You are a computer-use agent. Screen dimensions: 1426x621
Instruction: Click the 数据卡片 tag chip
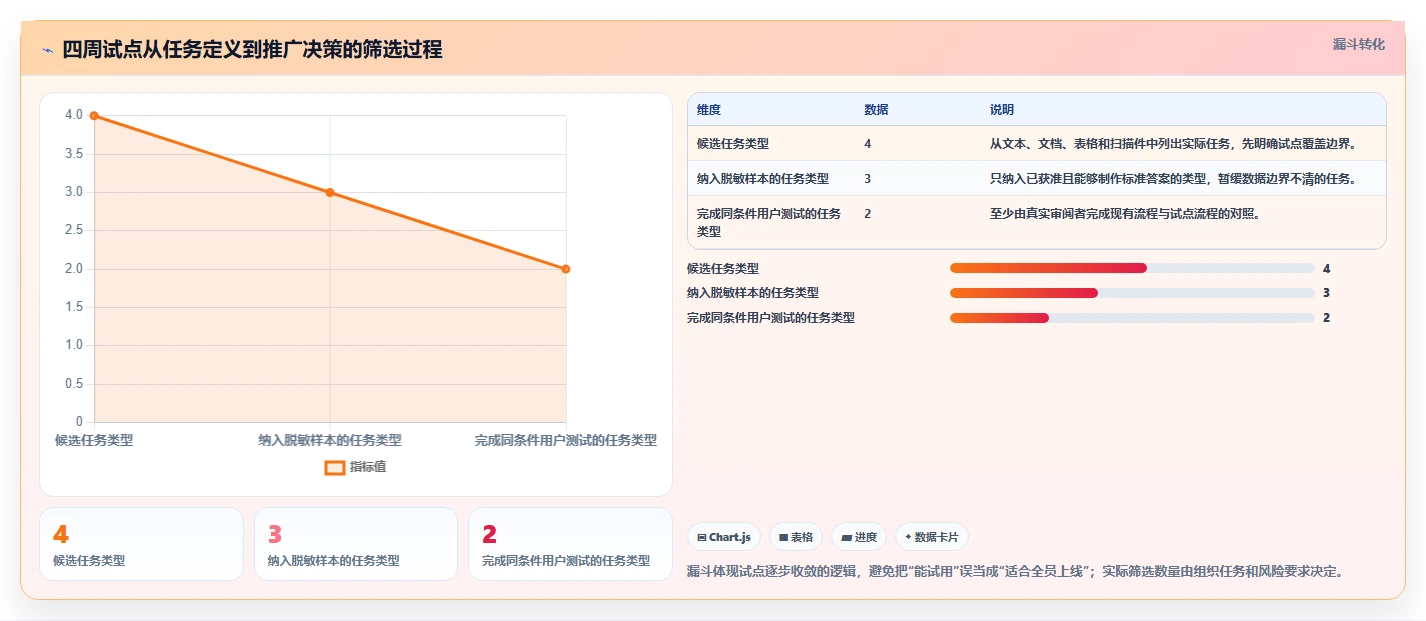click(931, 537)
